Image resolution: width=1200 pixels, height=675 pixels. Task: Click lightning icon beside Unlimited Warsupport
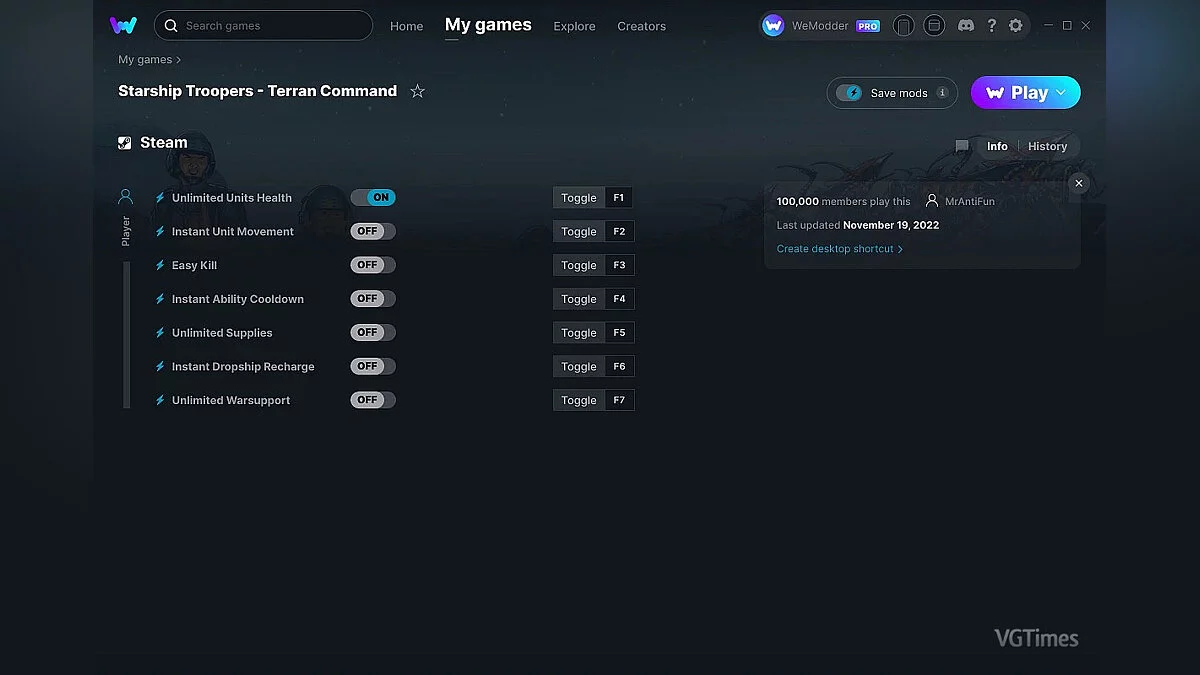[x=160, y=400]
